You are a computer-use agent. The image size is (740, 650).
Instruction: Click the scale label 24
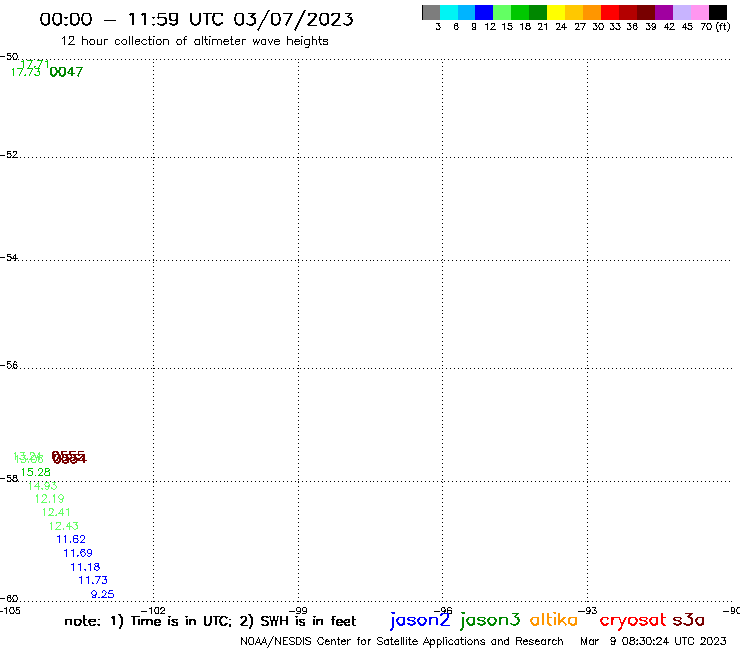pyautogui.click(x=561, y=27)
